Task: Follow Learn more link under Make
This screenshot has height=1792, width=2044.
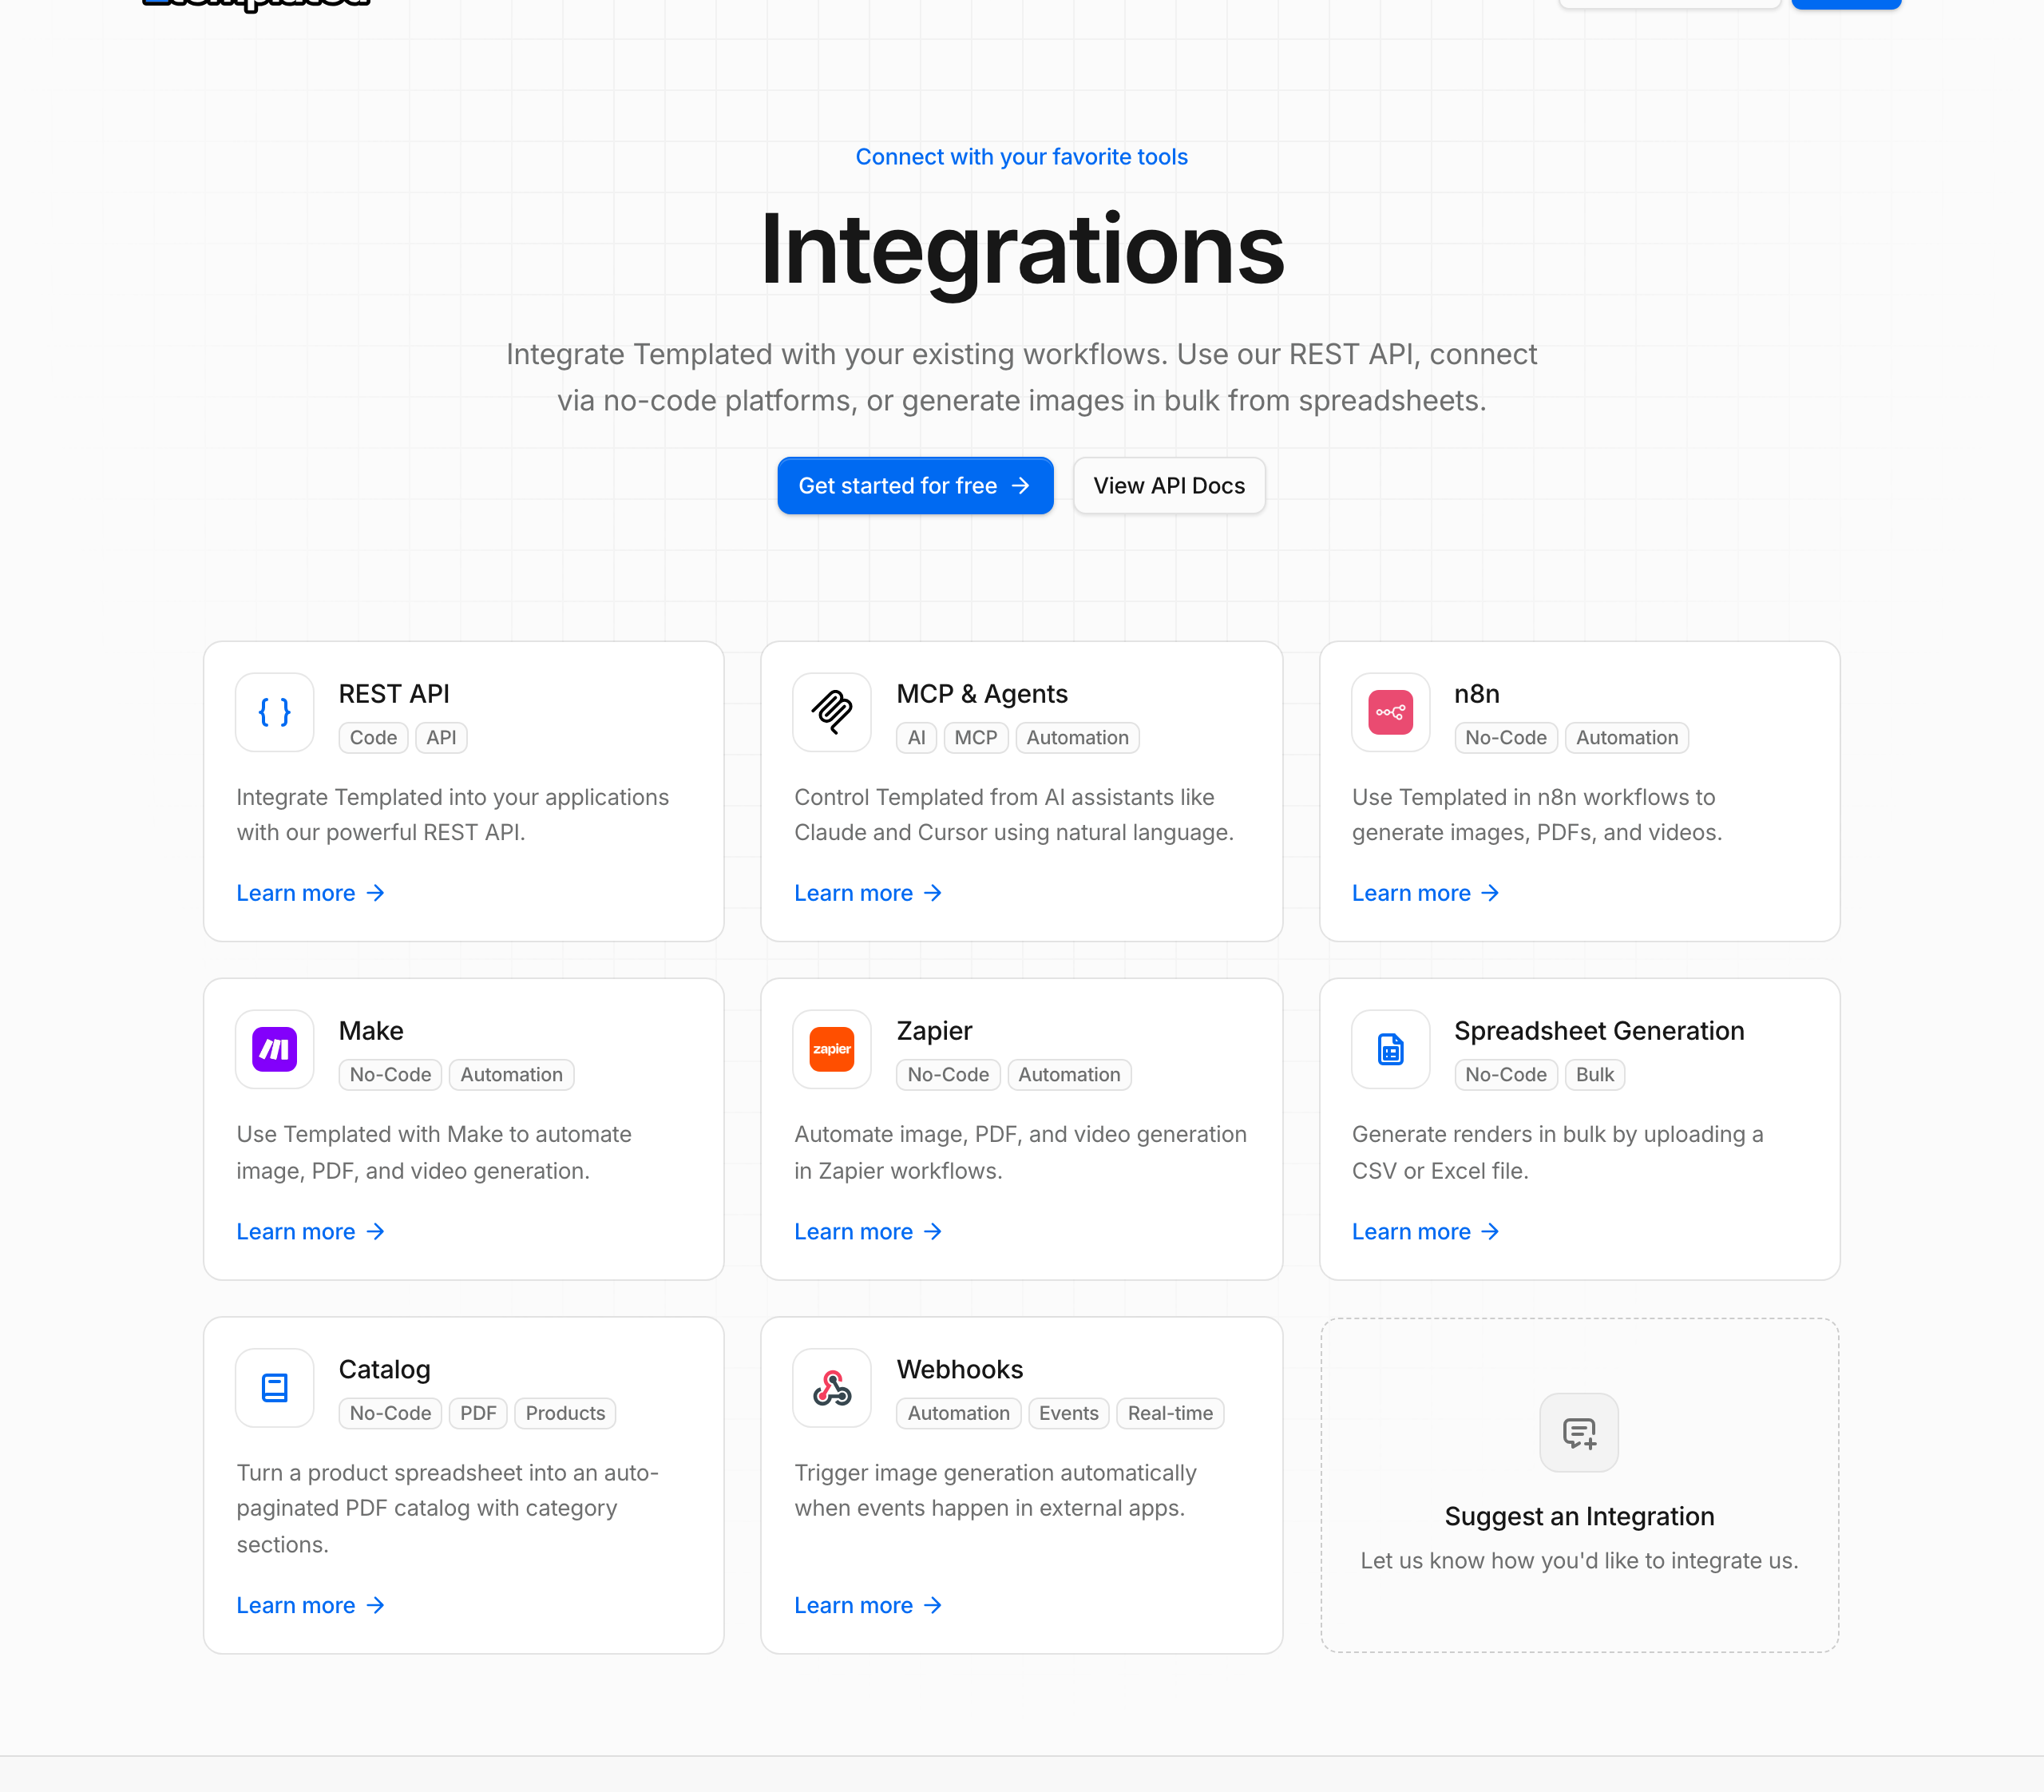Action: 310,1232
